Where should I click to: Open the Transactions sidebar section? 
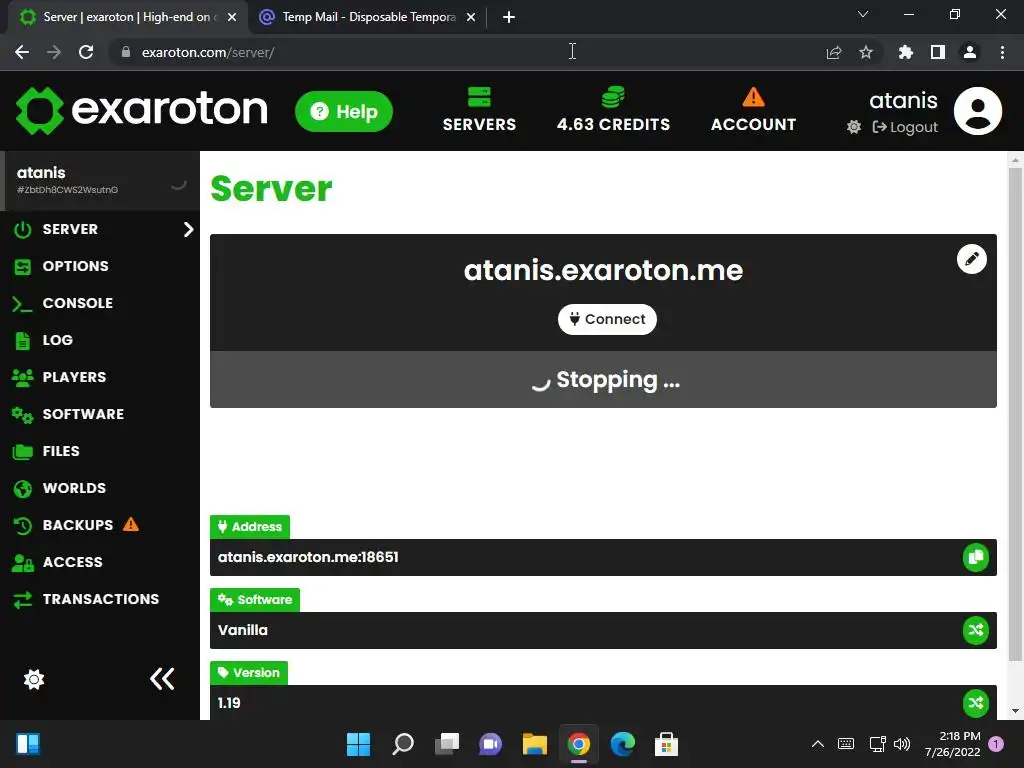(x=101, y=600)
